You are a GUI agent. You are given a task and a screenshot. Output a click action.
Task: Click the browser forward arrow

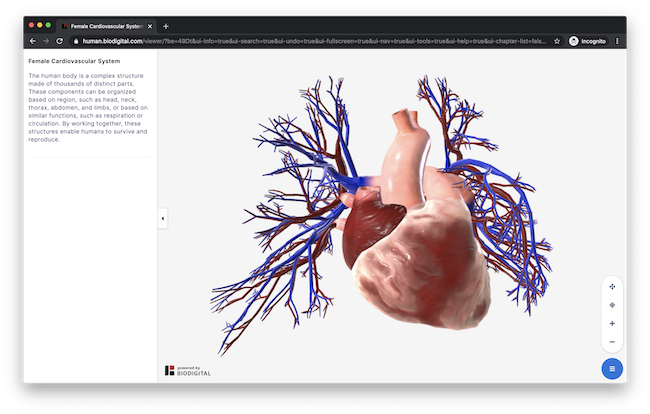tap(46, 41)
